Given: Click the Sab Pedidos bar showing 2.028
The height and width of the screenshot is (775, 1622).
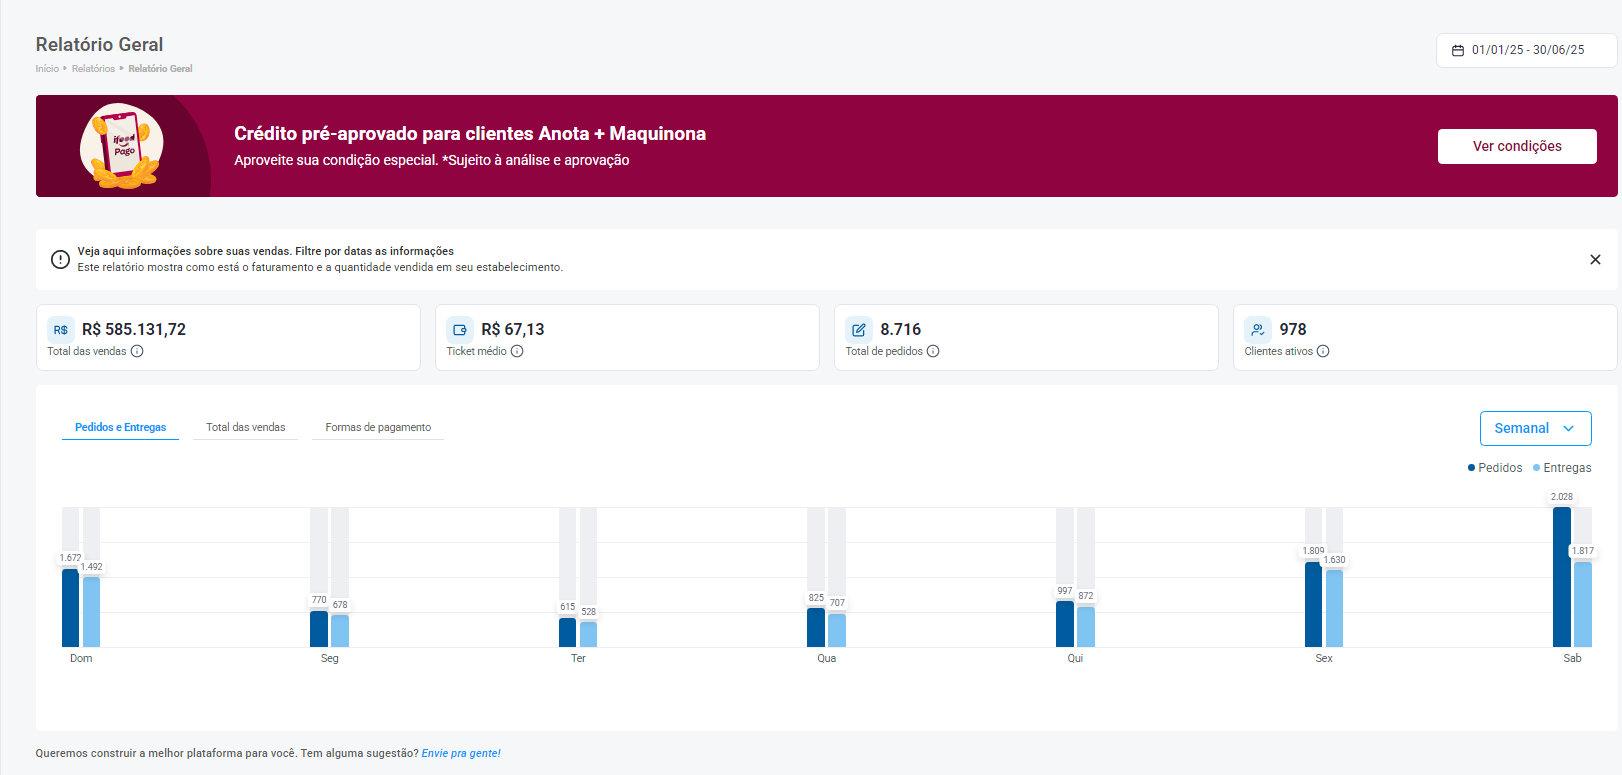Looking at the screenshot, I should click(1562, 577).
